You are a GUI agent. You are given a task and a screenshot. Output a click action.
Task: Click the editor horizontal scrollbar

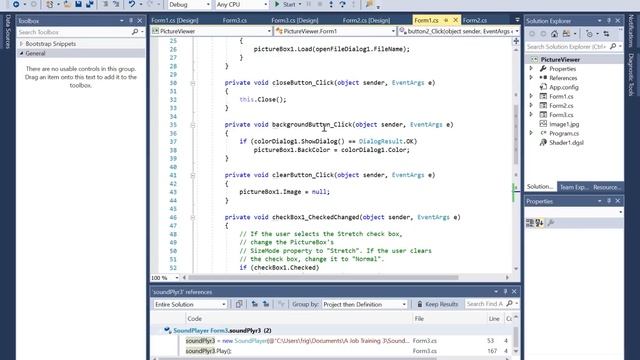(322, 278)
